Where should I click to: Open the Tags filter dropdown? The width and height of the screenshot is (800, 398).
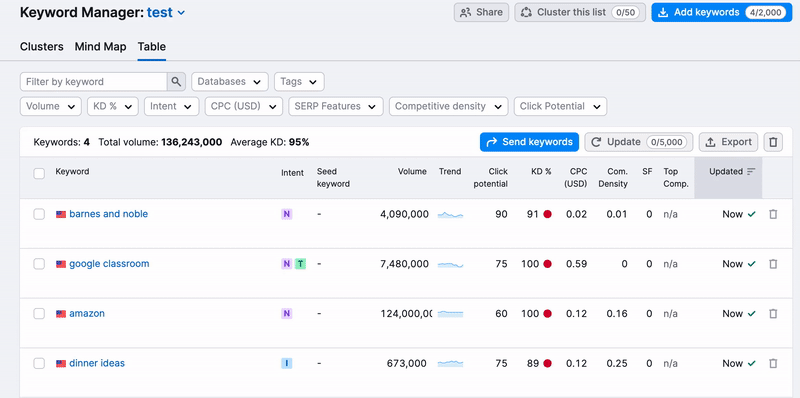[x=299, y=82]
